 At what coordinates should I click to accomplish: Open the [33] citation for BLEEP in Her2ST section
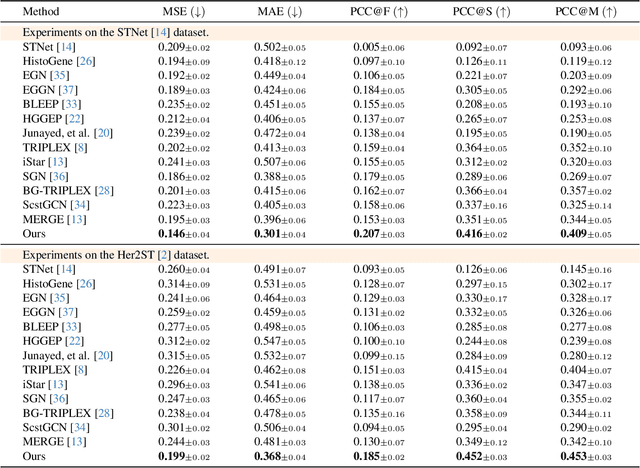[71, 327]
